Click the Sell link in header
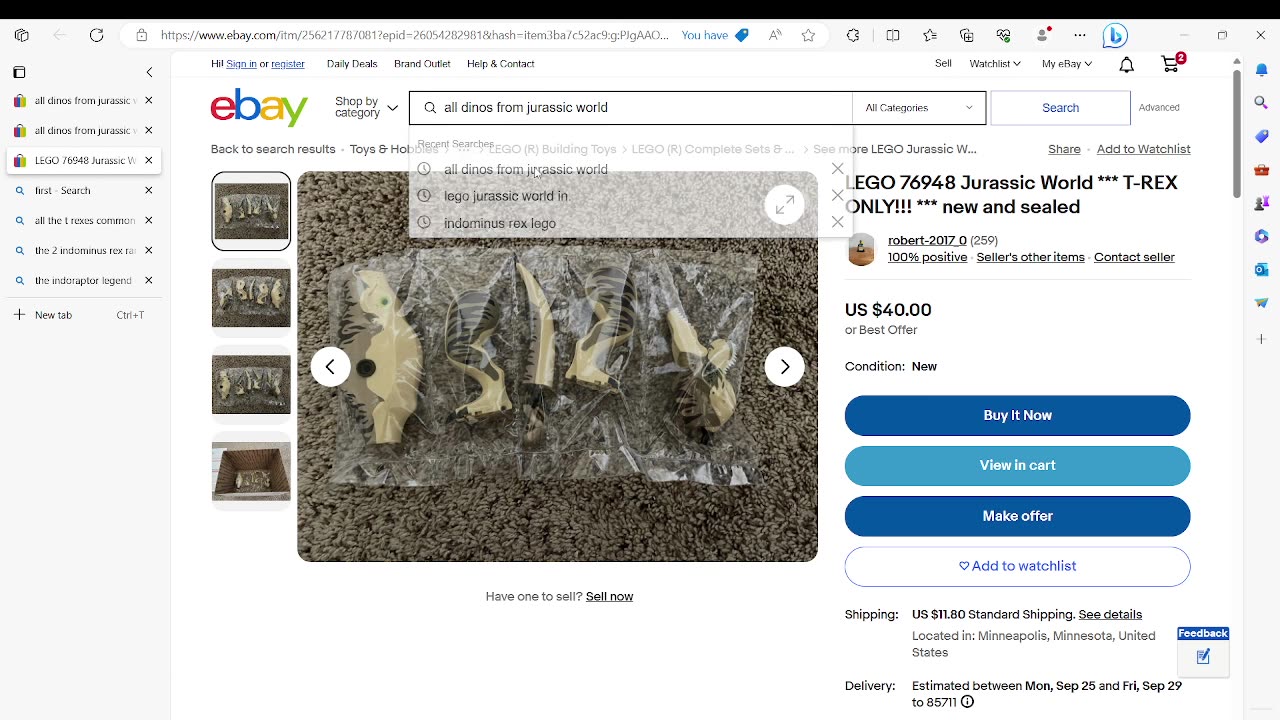Screen dimensions: 1280x720 [943, 64]
